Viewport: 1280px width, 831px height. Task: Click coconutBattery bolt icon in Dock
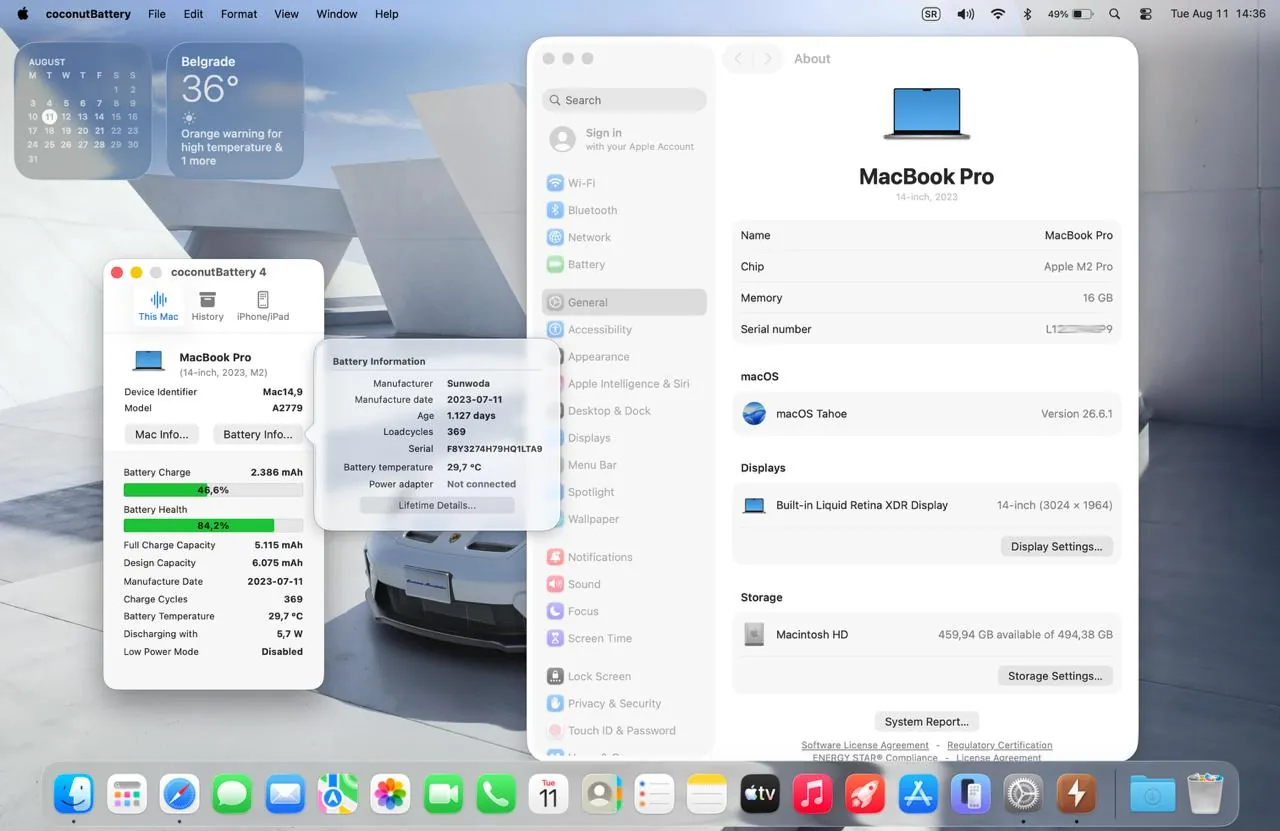1076,795
